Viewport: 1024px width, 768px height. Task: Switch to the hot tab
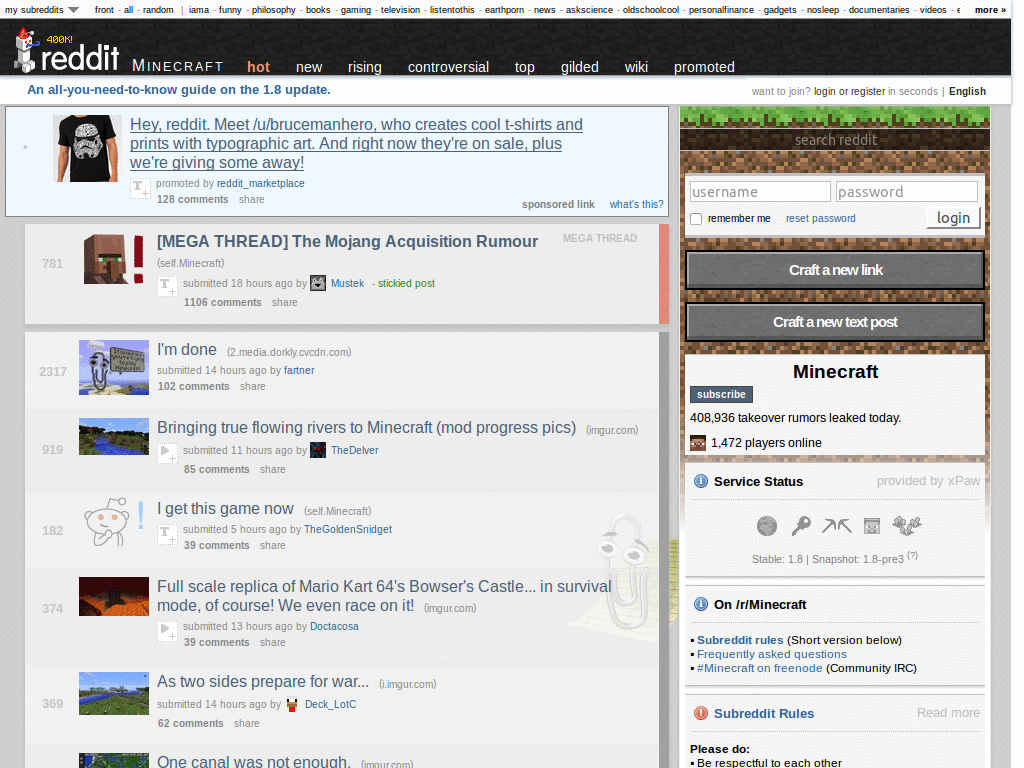click(258, 67)
